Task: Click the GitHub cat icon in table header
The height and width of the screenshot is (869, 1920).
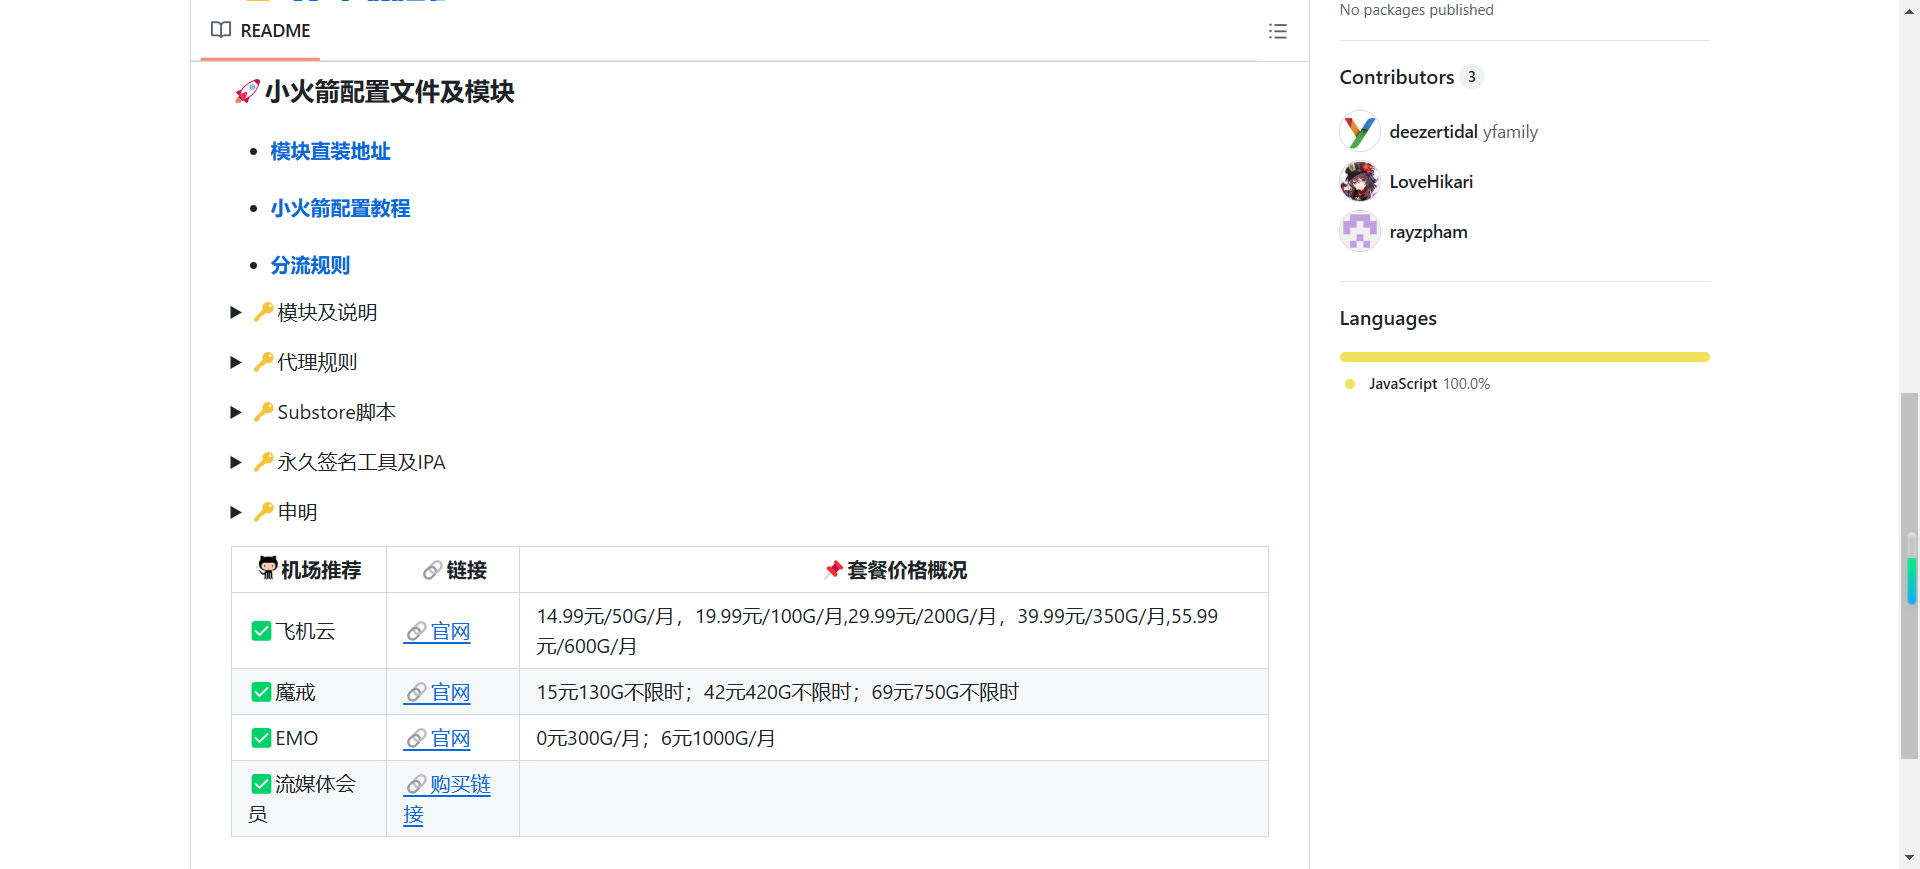Action: 267,568
